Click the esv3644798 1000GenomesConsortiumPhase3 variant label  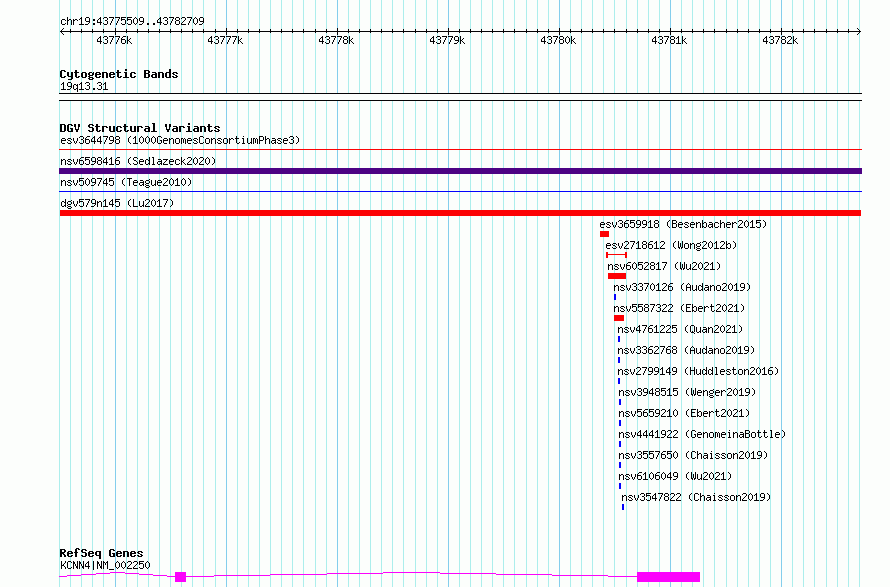[180, 140]
